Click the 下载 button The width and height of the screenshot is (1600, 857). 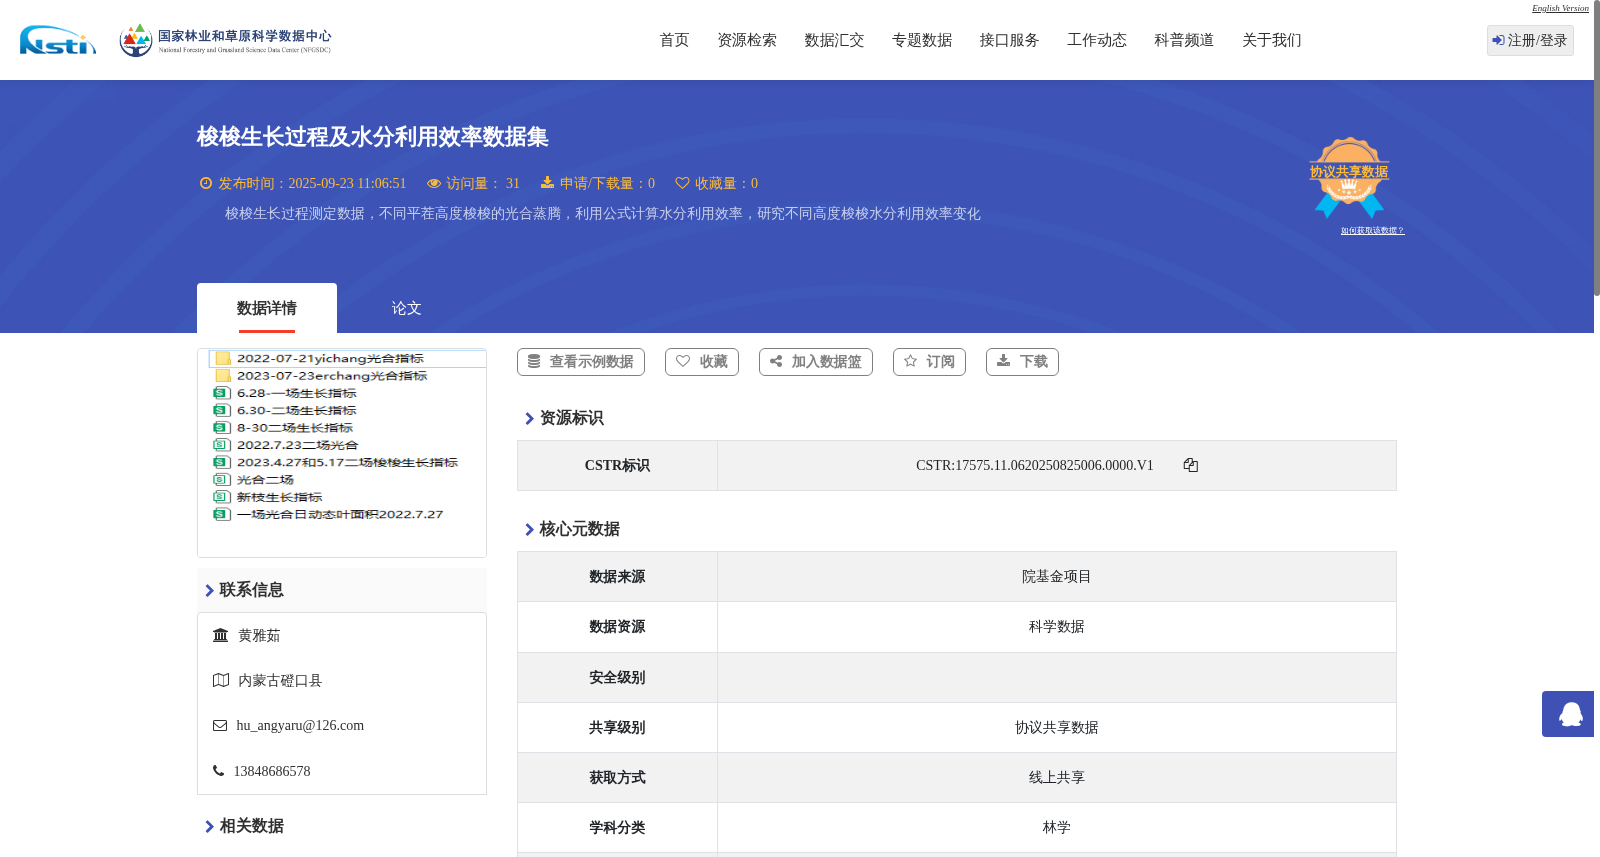[1022, 362]
